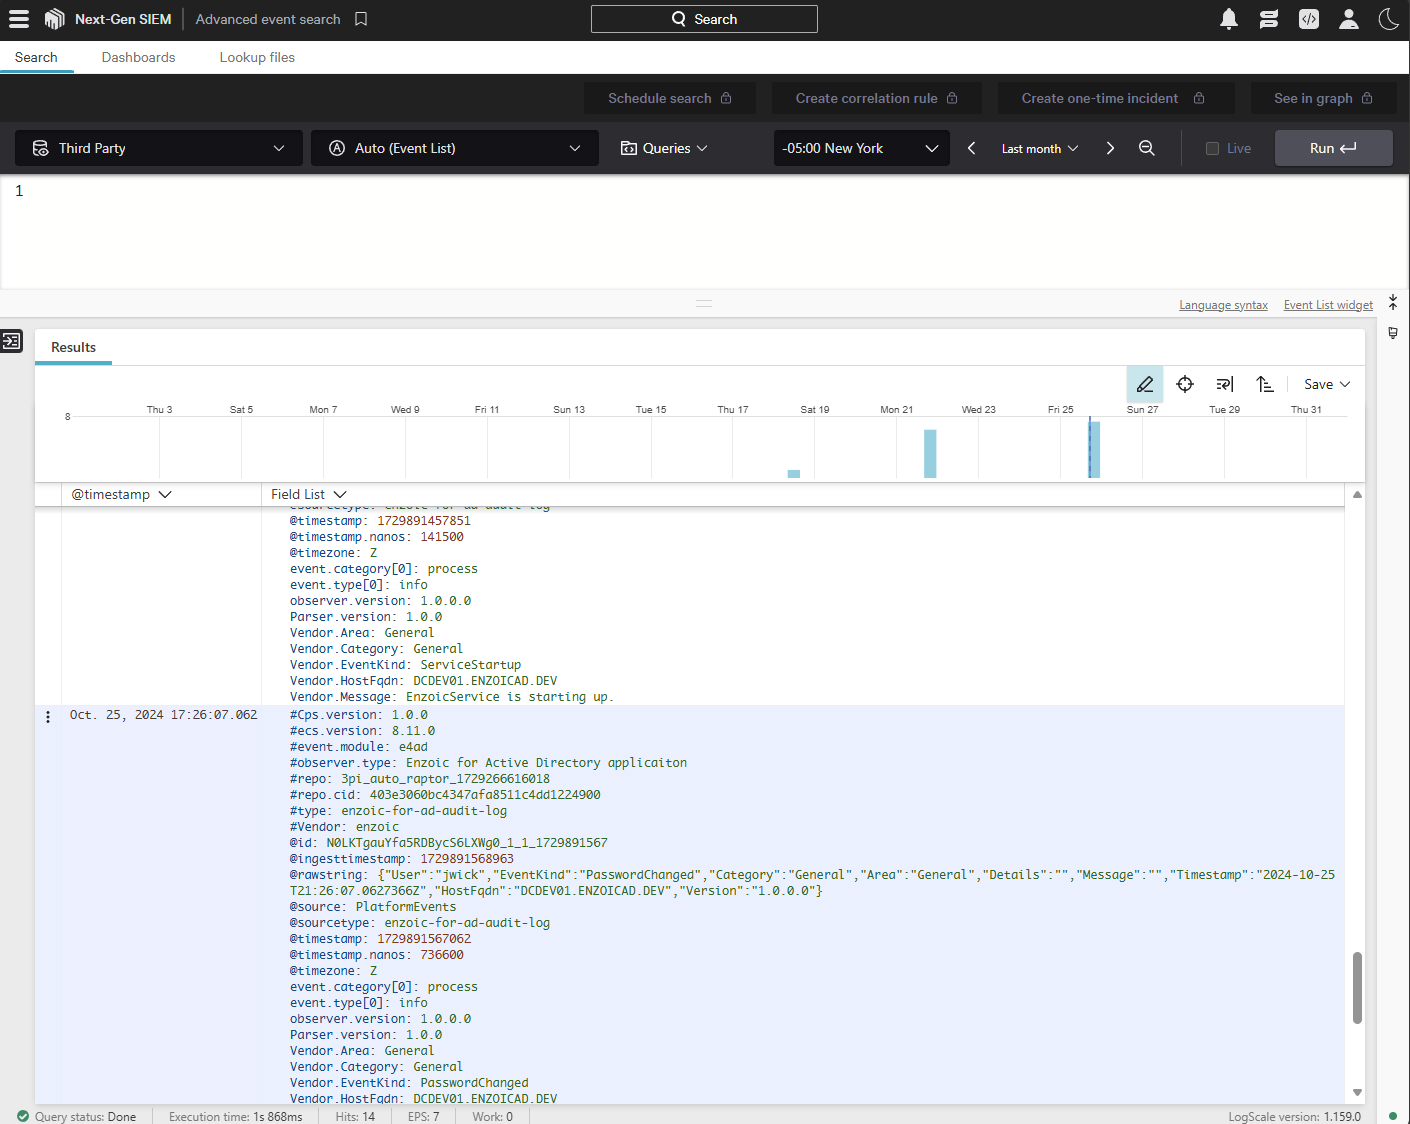The height and width of the screenshot is (1124, 1410).
Task: Click the pane resize handle below editor
Action: coord(704,303)
